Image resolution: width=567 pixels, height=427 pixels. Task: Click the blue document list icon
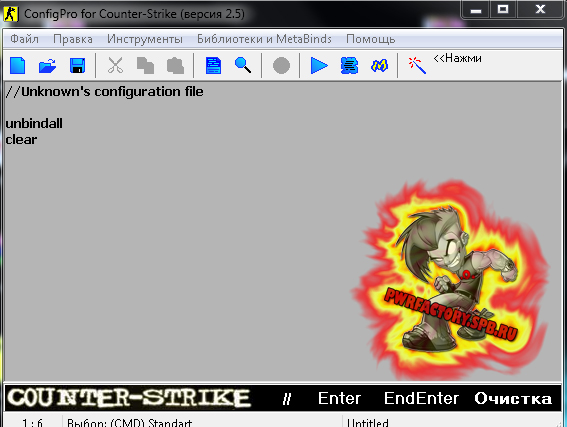(x=213, y=66)
